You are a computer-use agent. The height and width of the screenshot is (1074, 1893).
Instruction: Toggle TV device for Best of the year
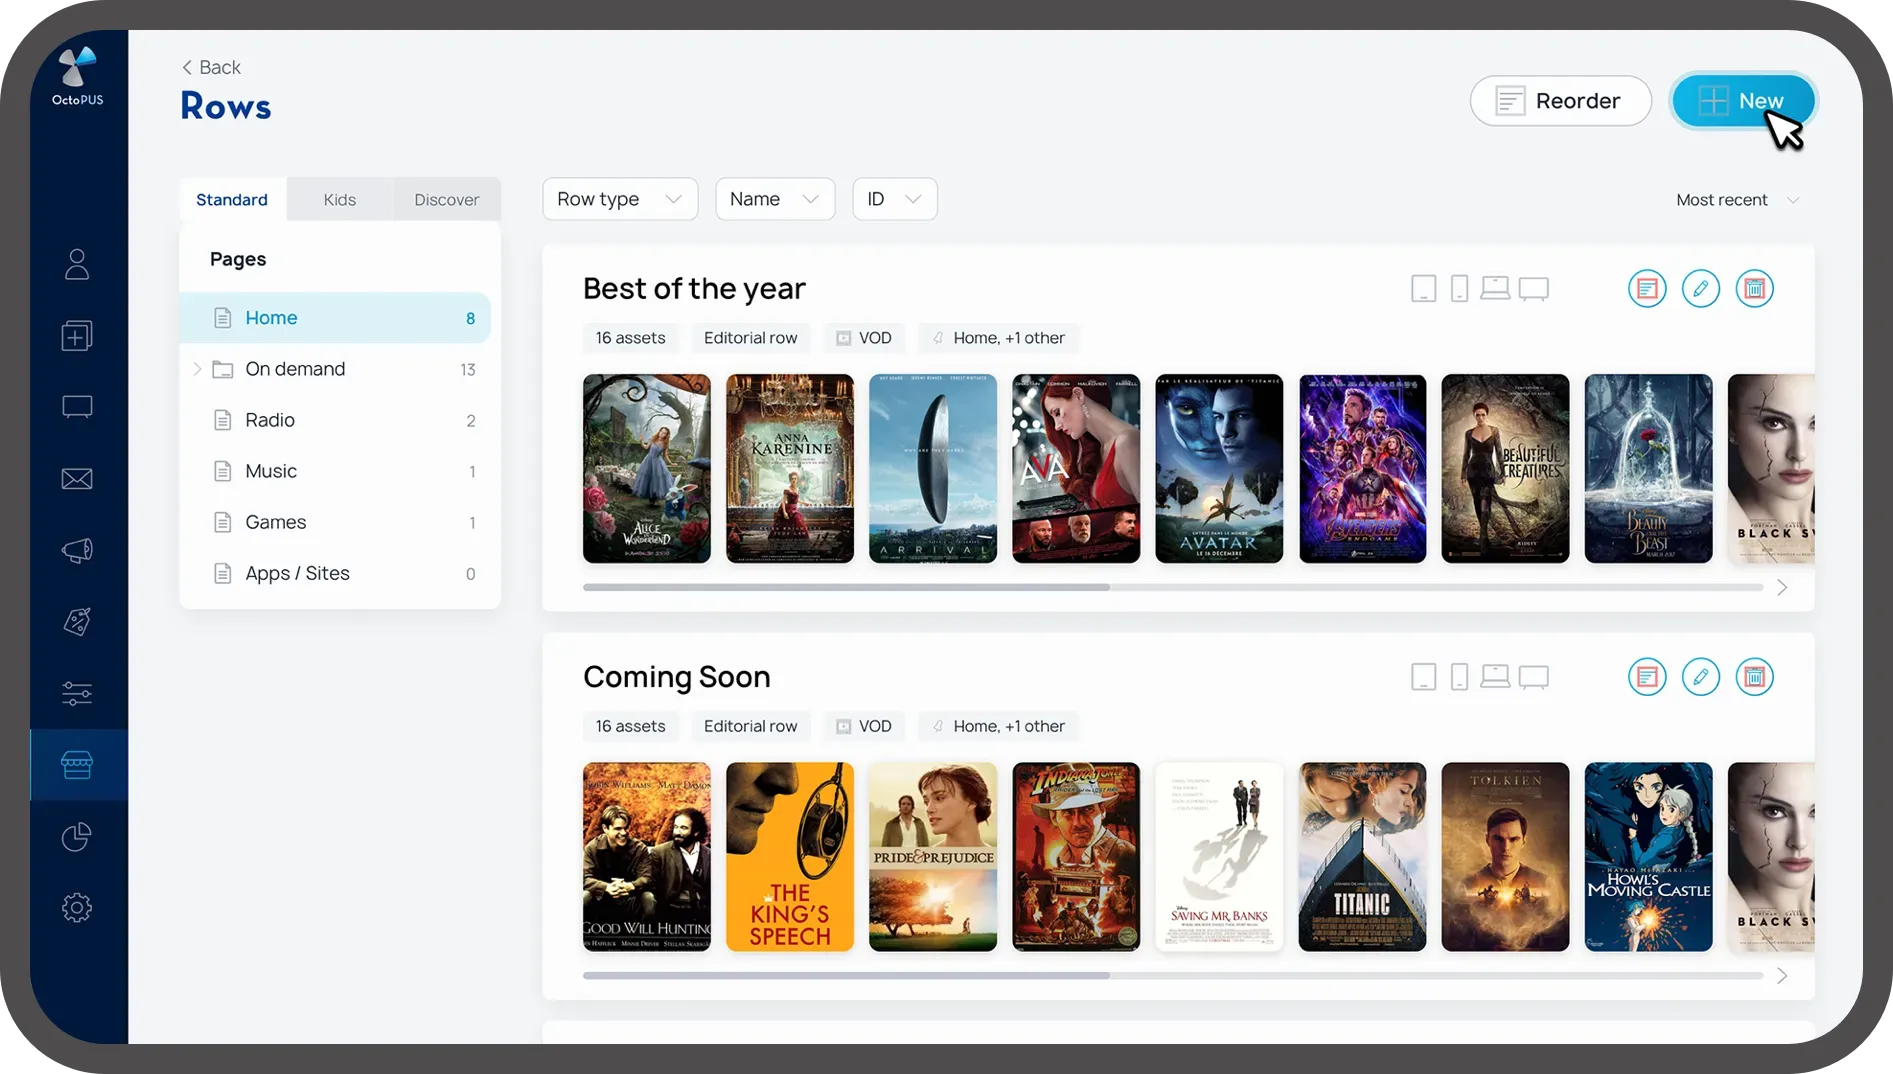point(1534,289)
